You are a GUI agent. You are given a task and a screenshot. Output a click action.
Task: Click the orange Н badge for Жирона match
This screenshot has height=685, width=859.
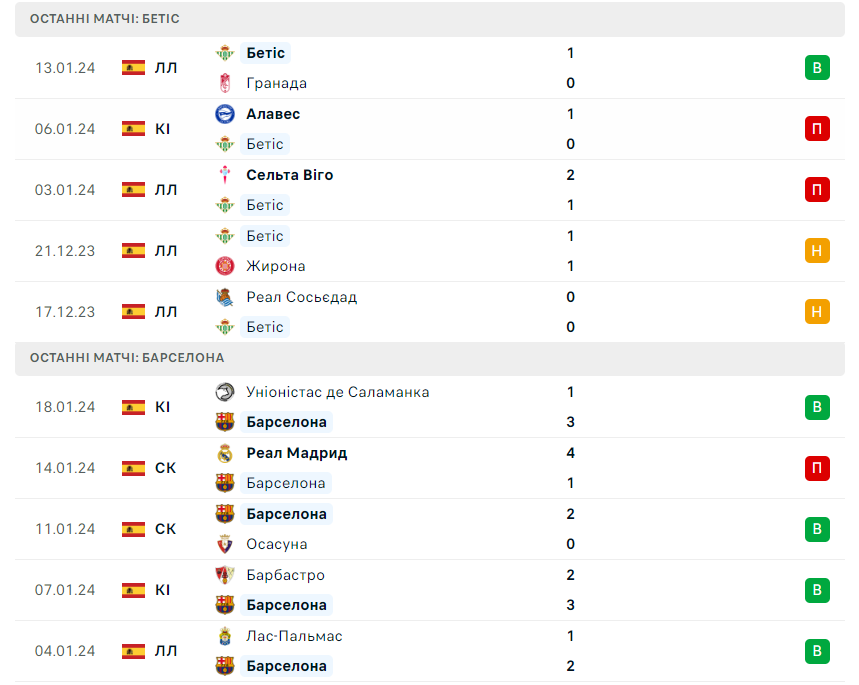tap(817, 250)
